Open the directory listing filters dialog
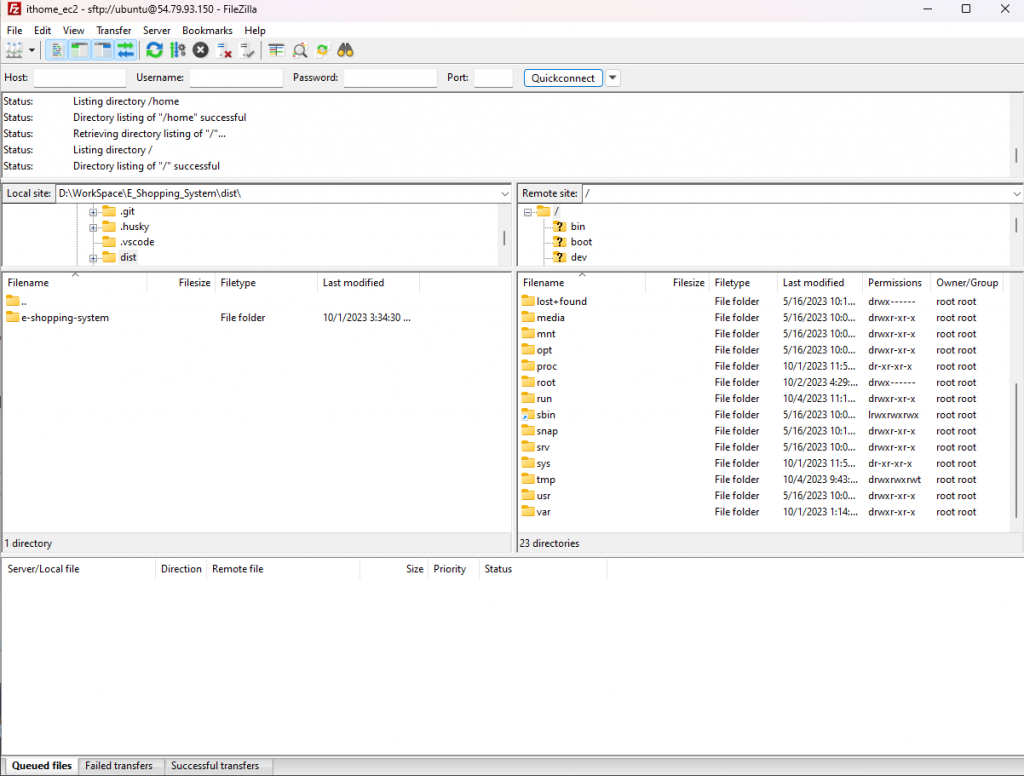Viewport: 1024px width, 776px height. [x=276, y=50]
